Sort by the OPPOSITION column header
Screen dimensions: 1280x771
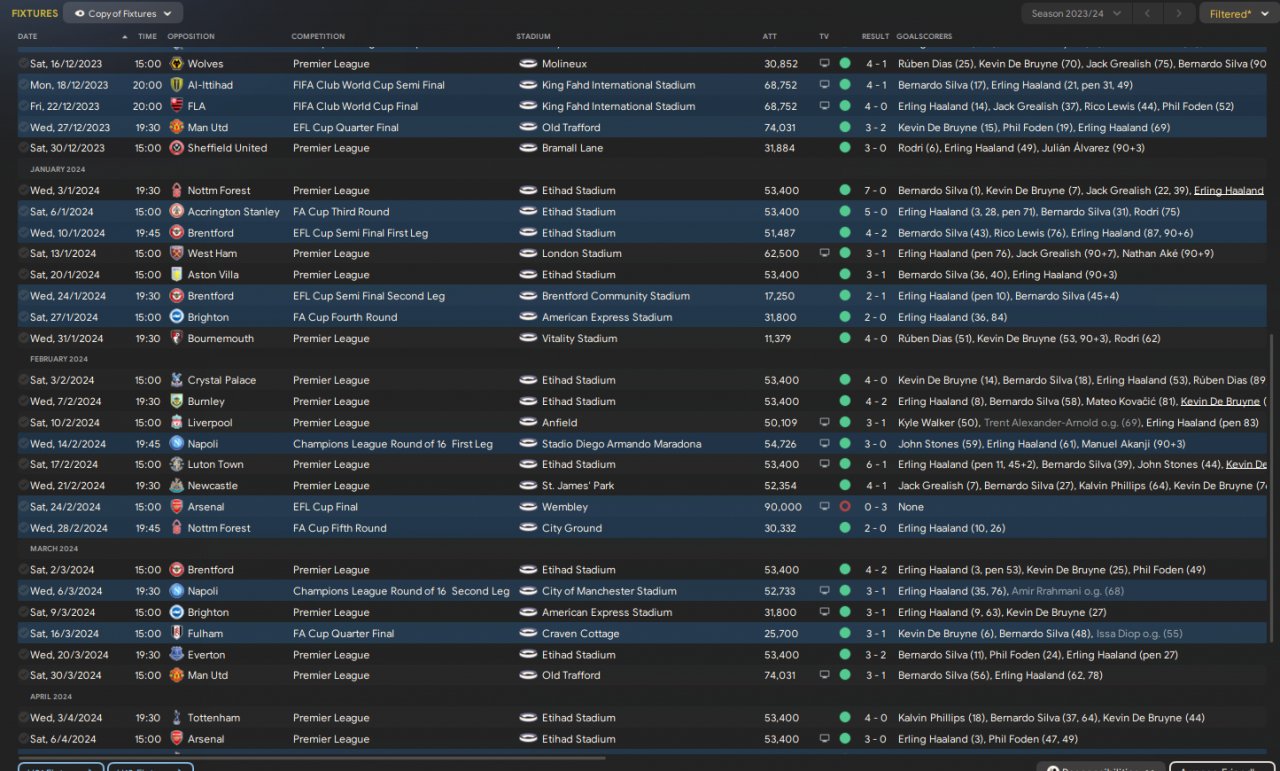click(191, 37)
